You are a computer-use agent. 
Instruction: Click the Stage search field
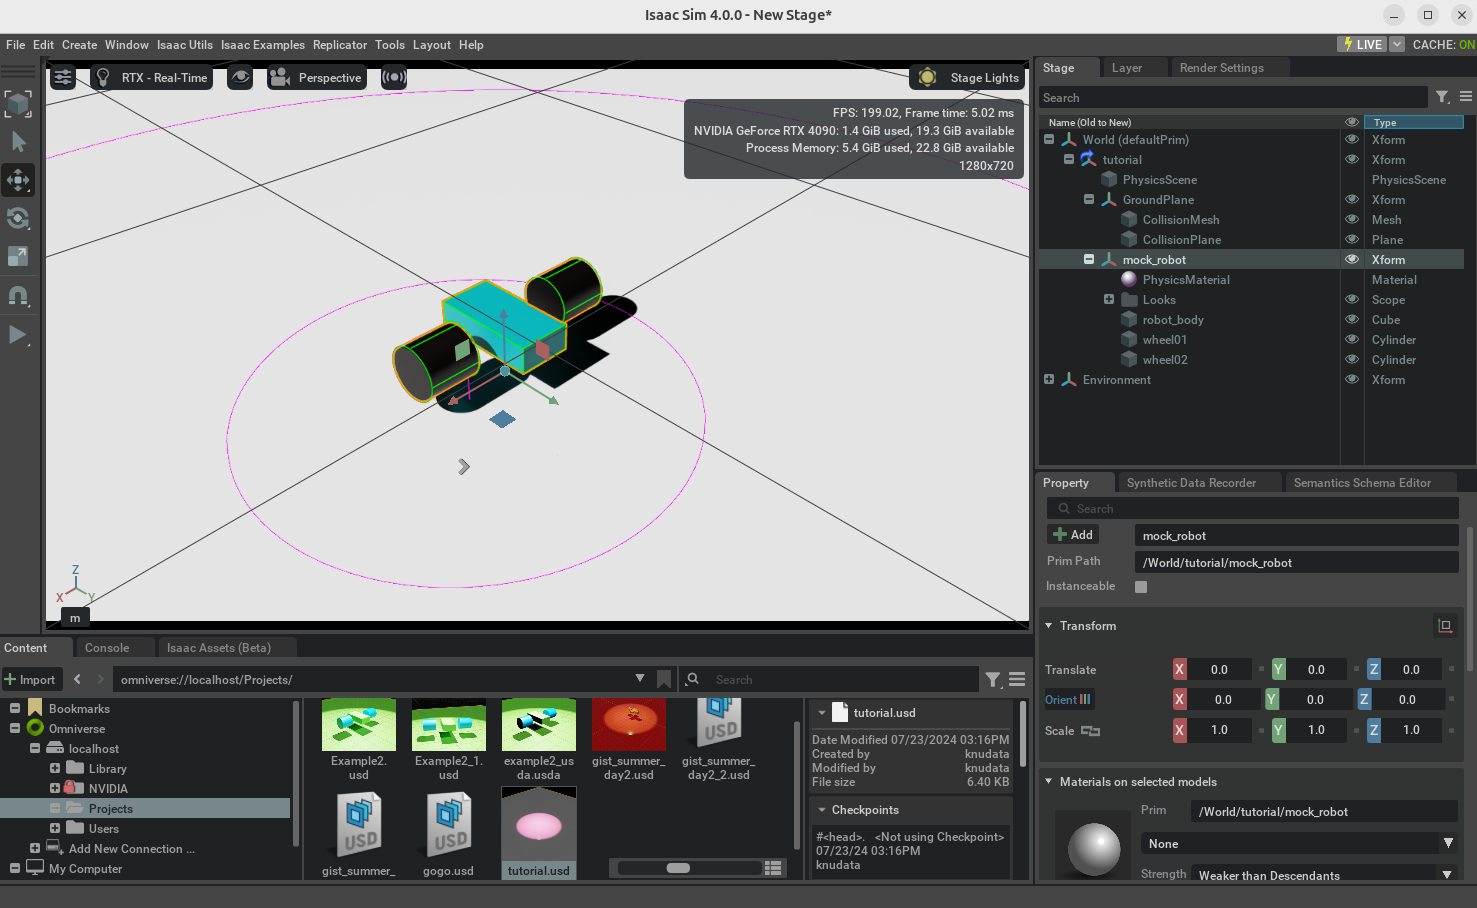pos(1232,97)
